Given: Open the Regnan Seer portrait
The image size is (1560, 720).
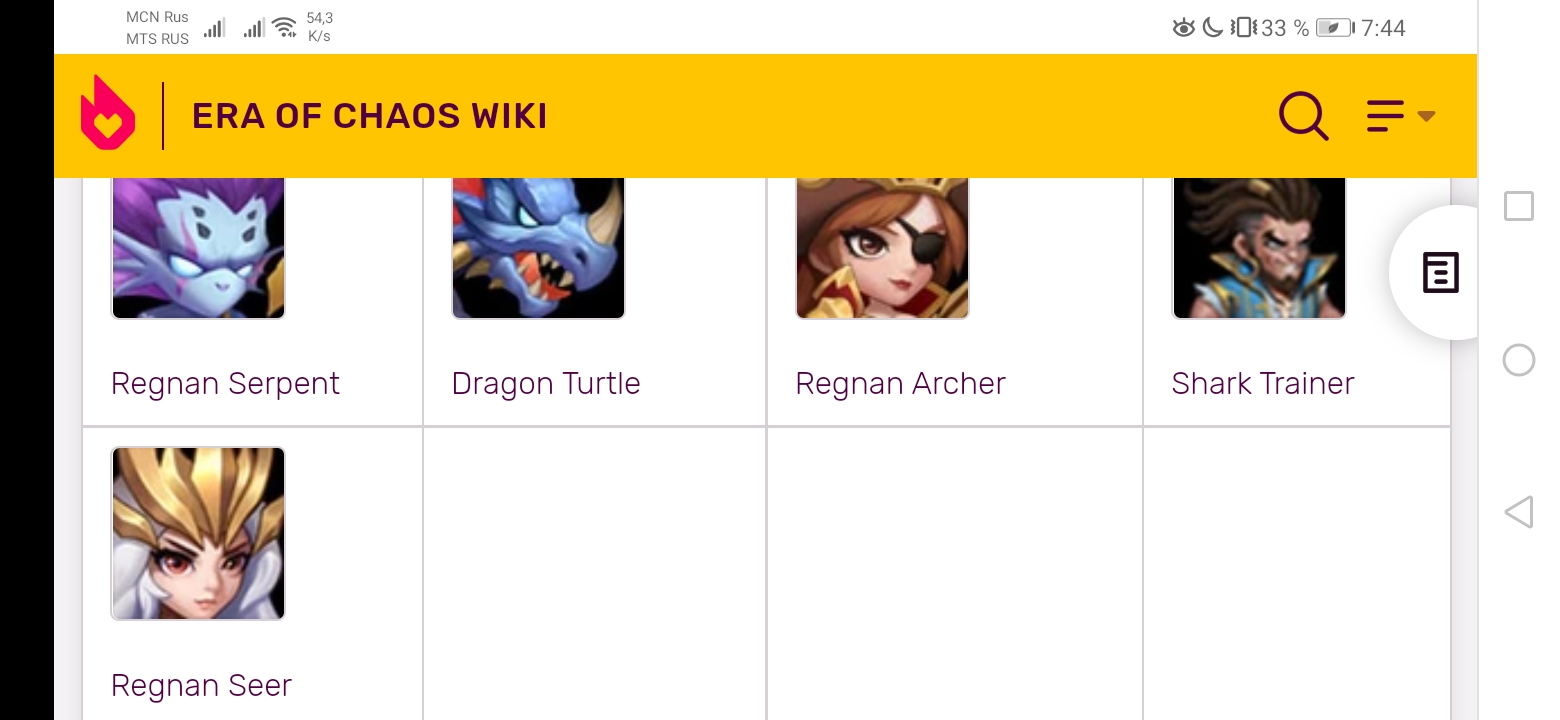Looking at the screenshot, I should click(x=198, y=533).
